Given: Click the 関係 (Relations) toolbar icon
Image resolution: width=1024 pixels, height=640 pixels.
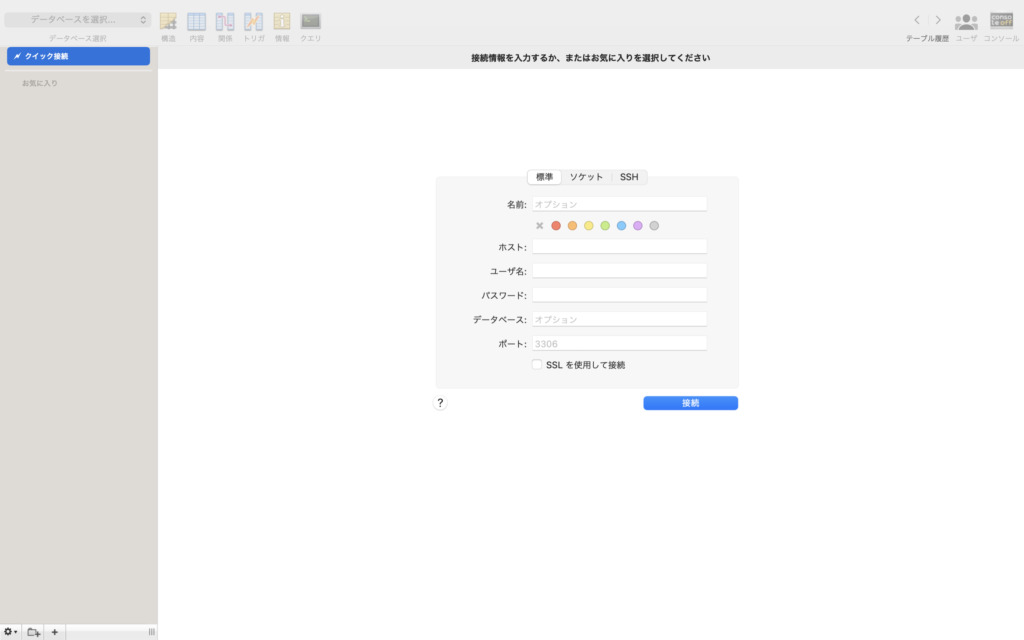Looking at the screenshot, I should pos(225,20).
